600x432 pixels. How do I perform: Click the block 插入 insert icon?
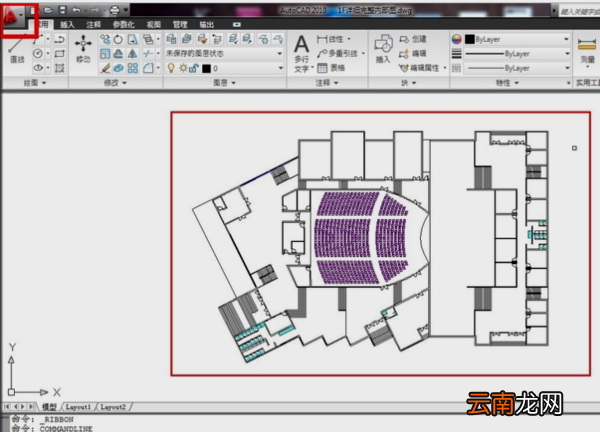[x=383, y=49]
